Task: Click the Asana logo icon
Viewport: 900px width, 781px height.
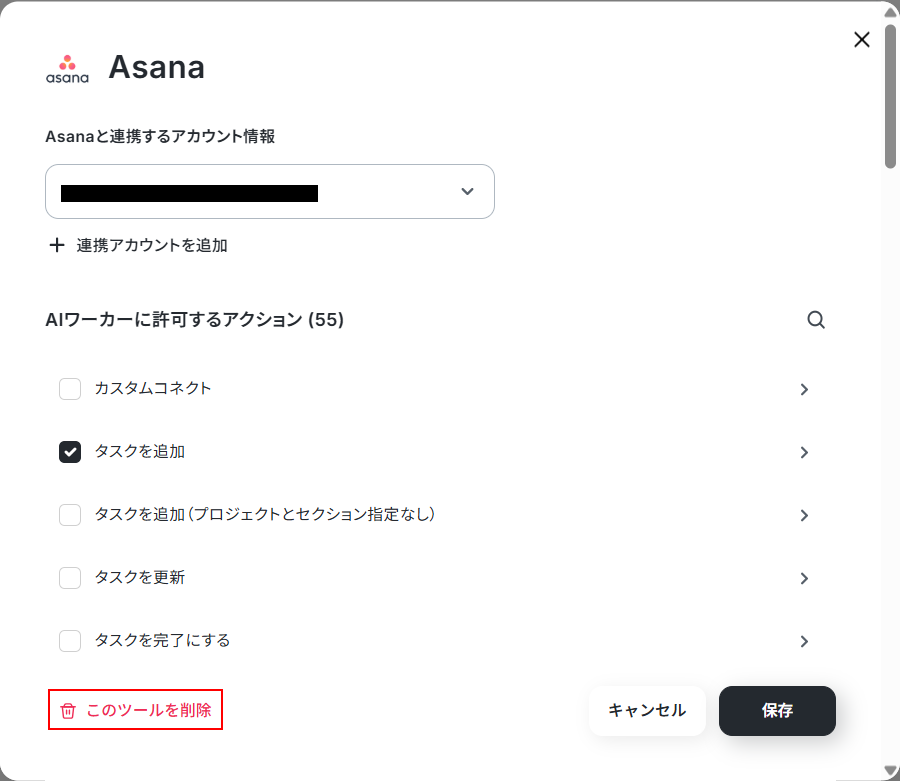Action: [67, 69]
